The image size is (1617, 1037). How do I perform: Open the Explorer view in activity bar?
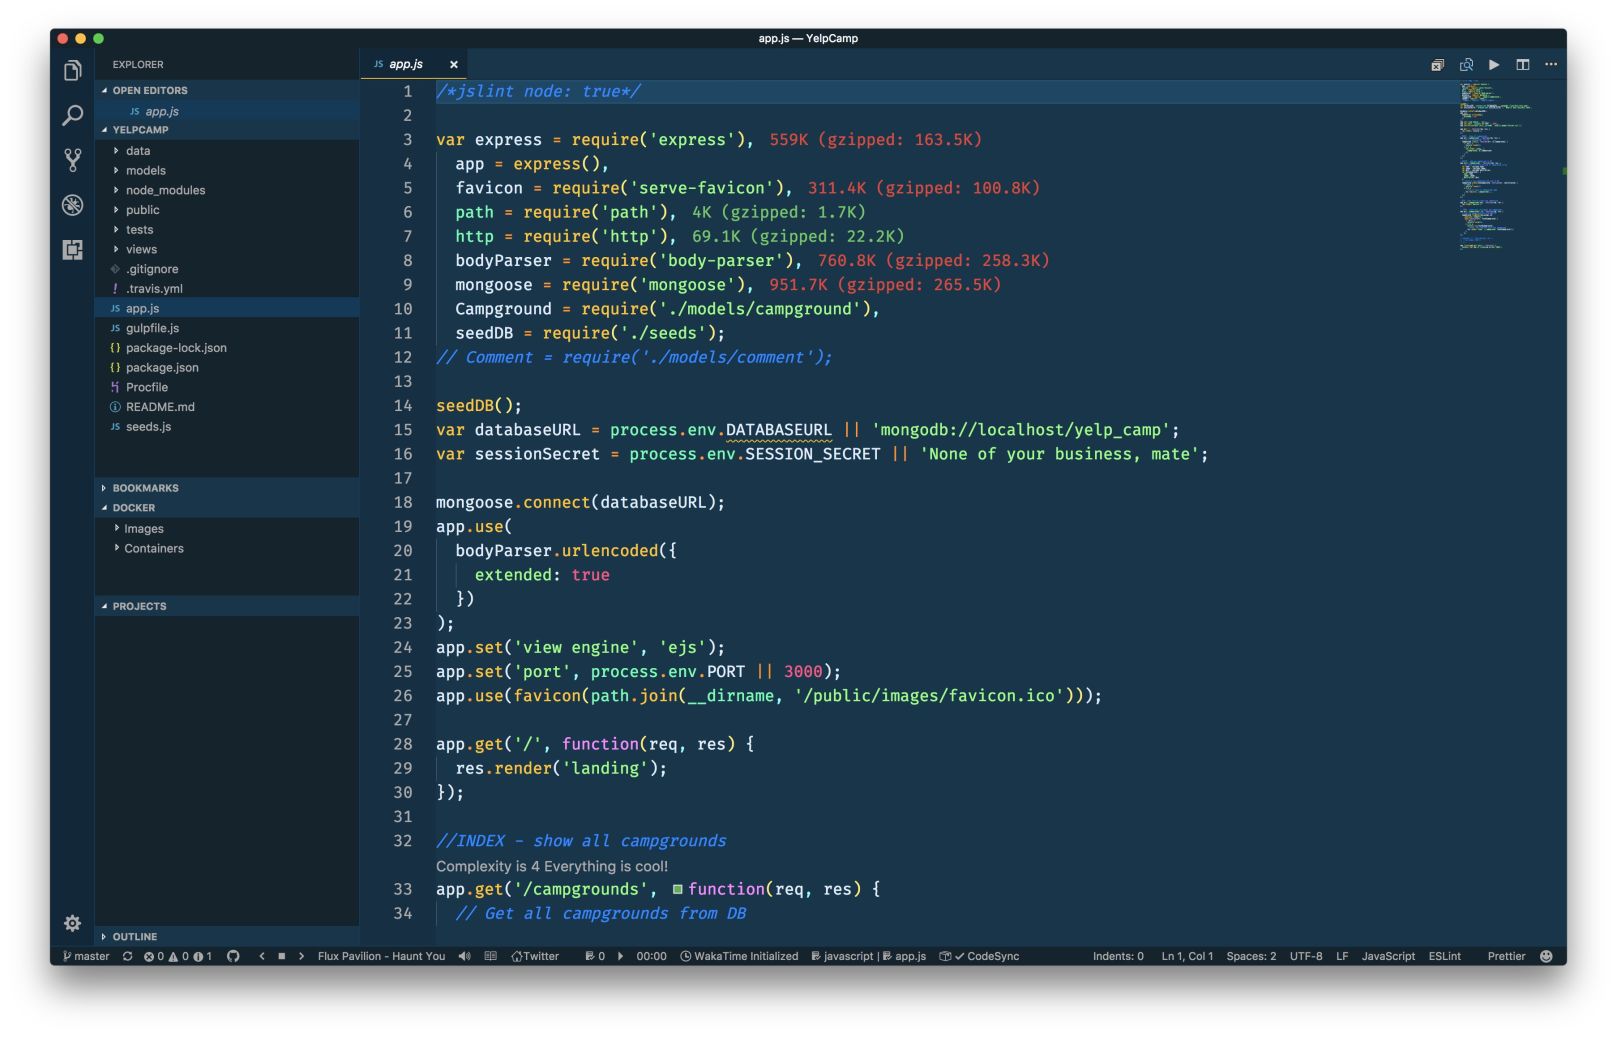coord(72,71)
